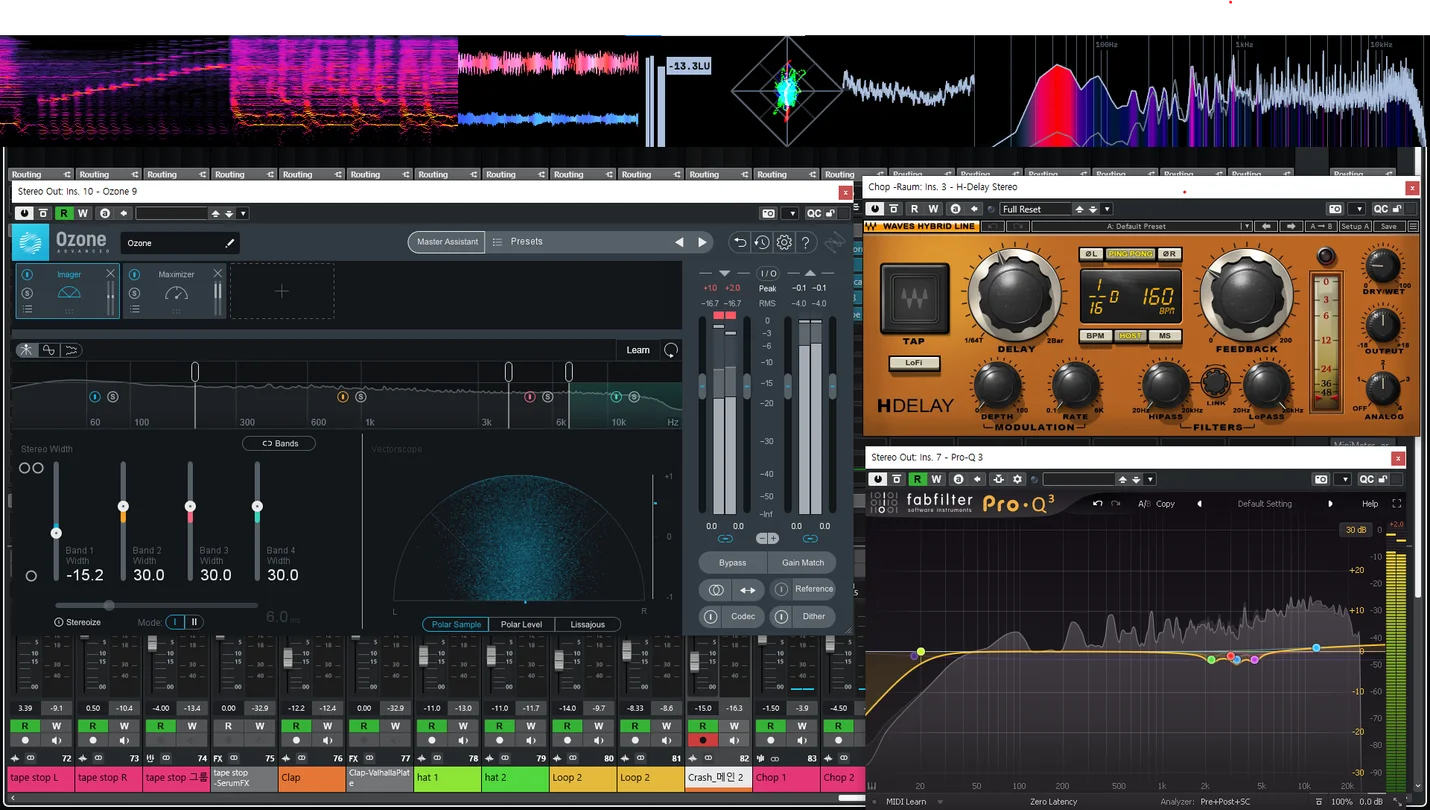Open the Ozone window preset dropdown arrow
Screen dimensions: 1430x810
(x=243, y=213)
